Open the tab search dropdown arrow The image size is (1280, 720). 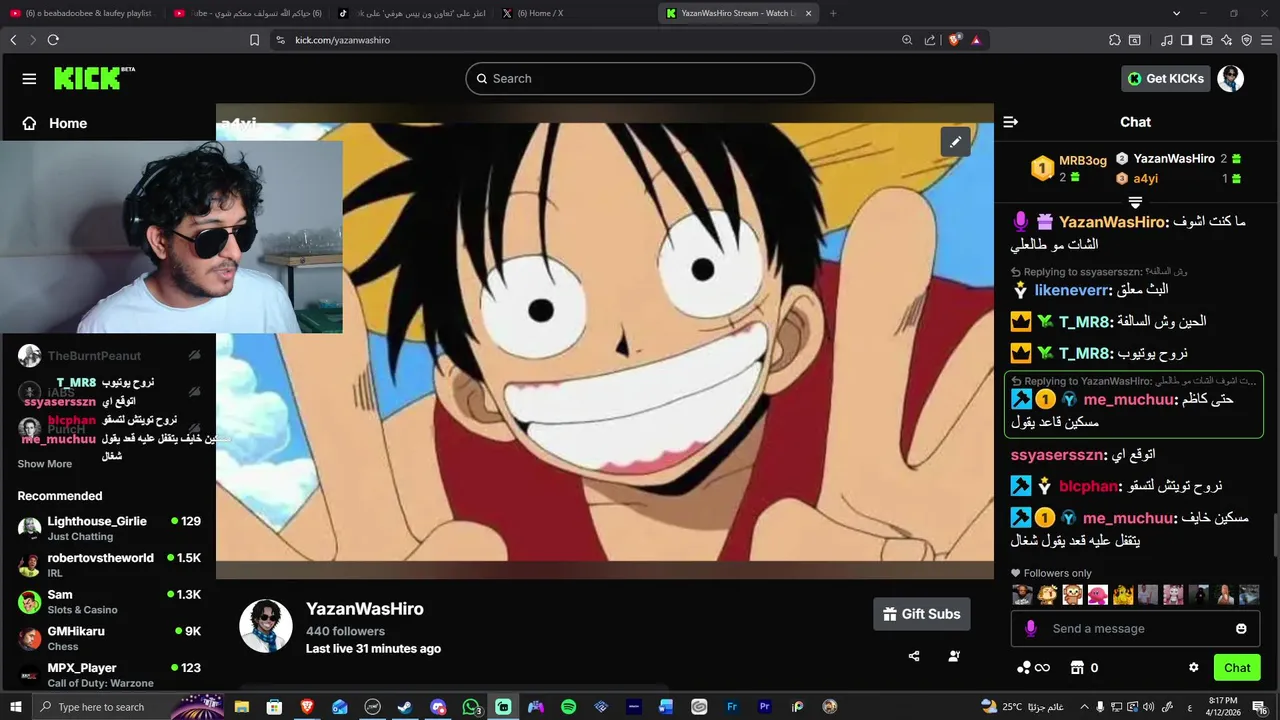[x=1177, y=13]
